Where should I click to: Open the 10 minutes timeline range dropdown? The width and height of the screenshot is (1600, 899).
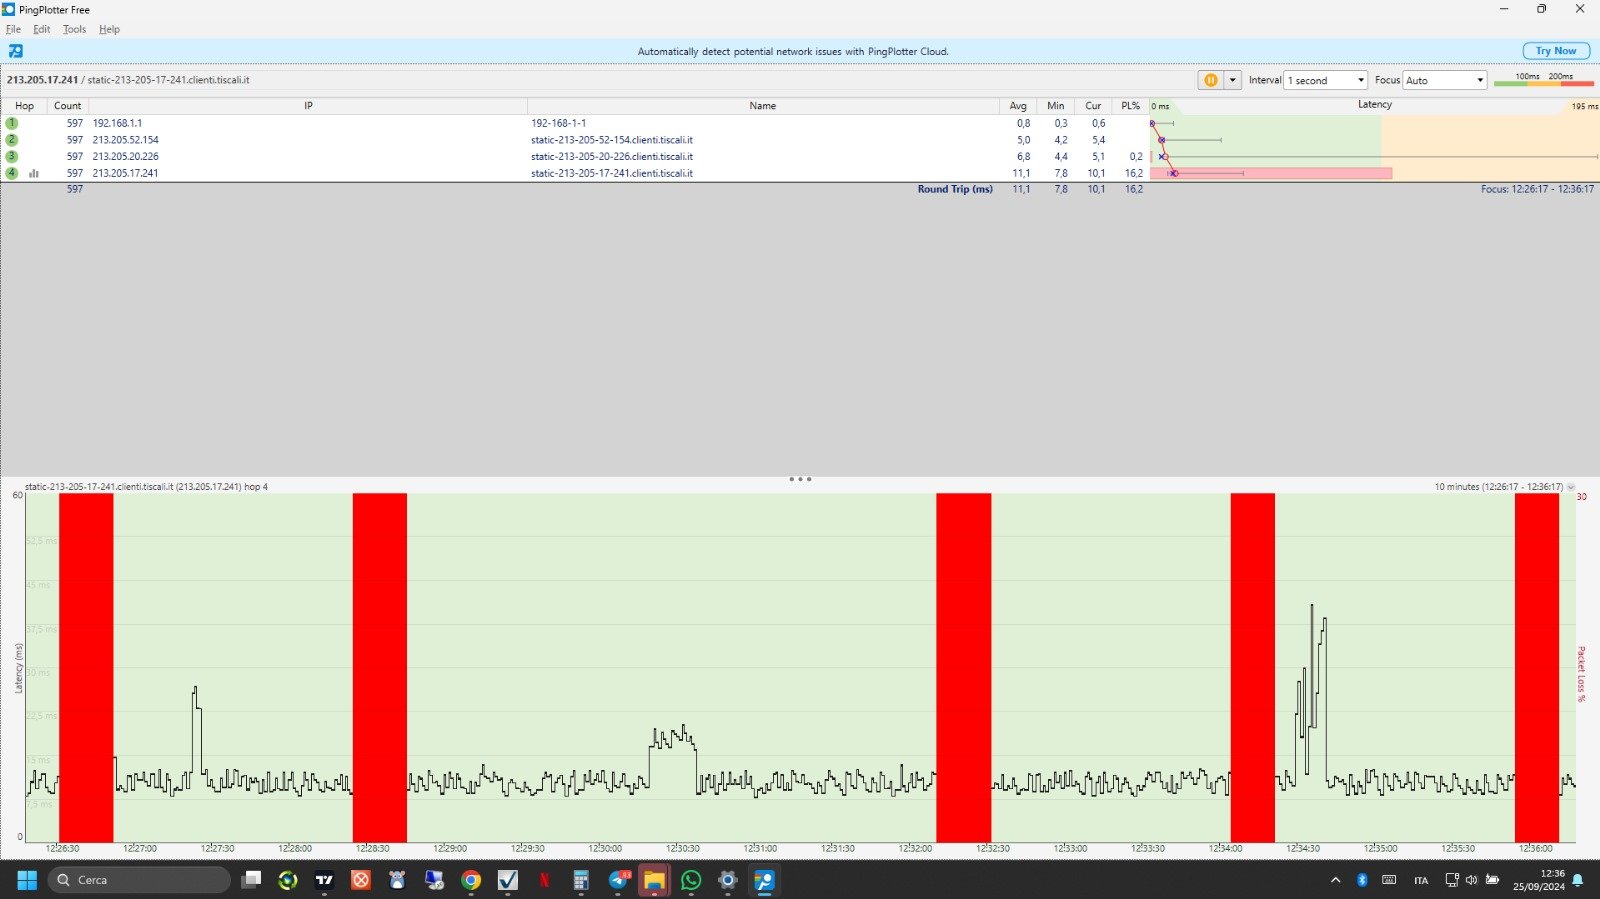point(1571,487)
